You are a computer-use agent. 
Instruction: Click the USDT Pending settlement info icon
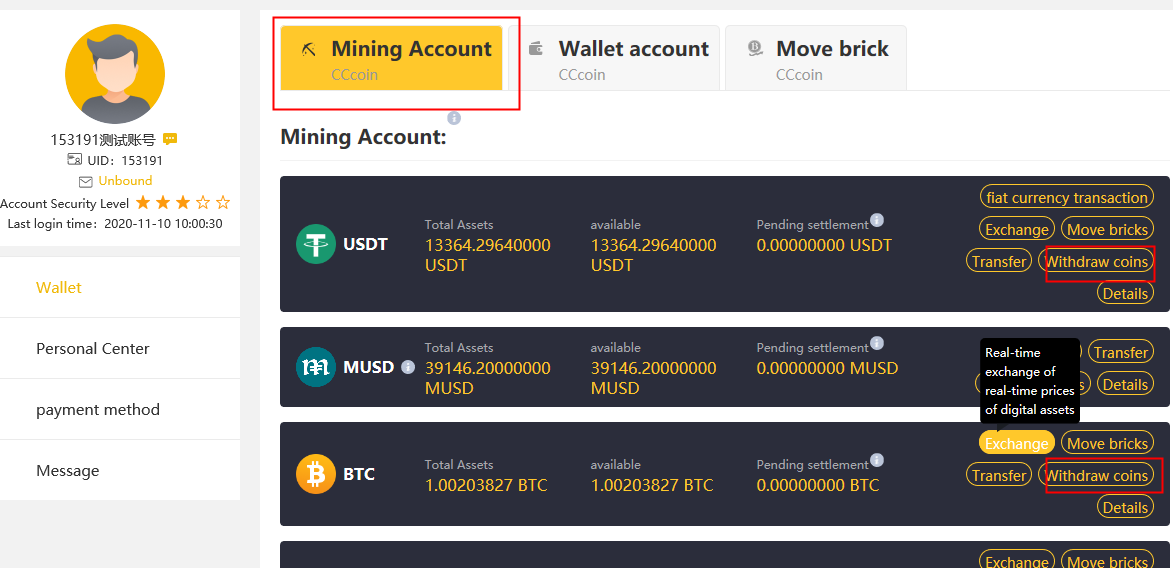point(877,221)
